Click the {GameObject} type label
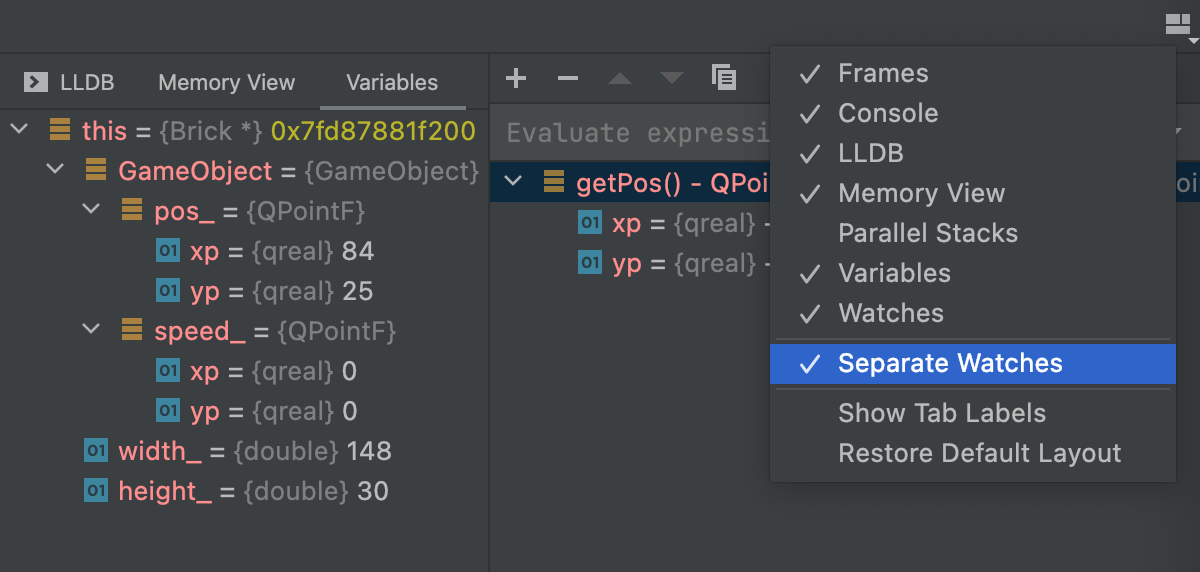Screen dimensions: 1200x572 click(x=391, y=172)
